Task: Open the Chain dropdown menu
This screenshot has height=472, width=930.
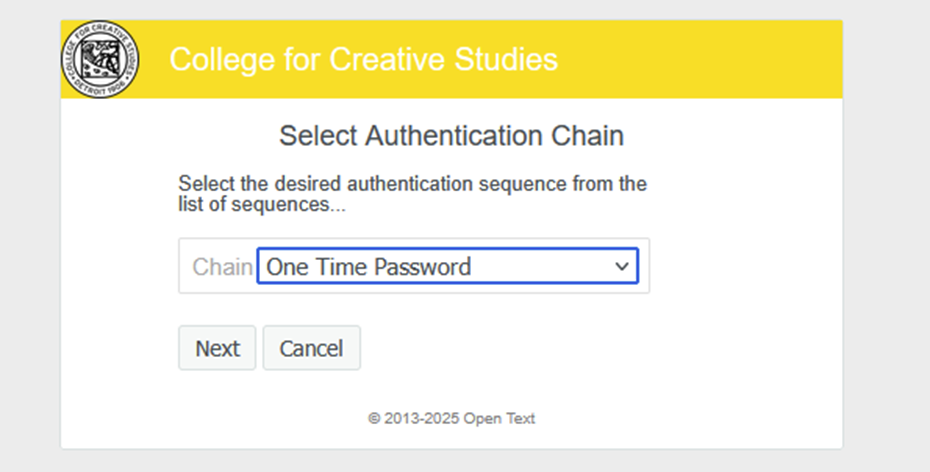Action: click(447, 267)
